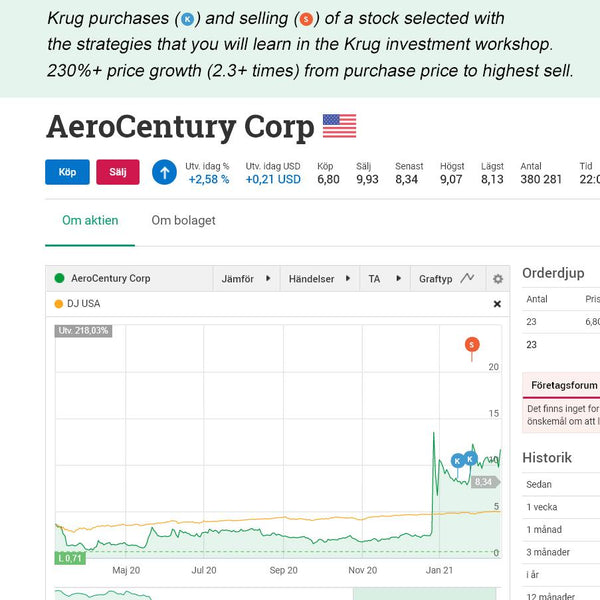Viewport: 600px width, 600px height.
Task: Click the blue Köp buy button
Action: [x=67, y=172]
